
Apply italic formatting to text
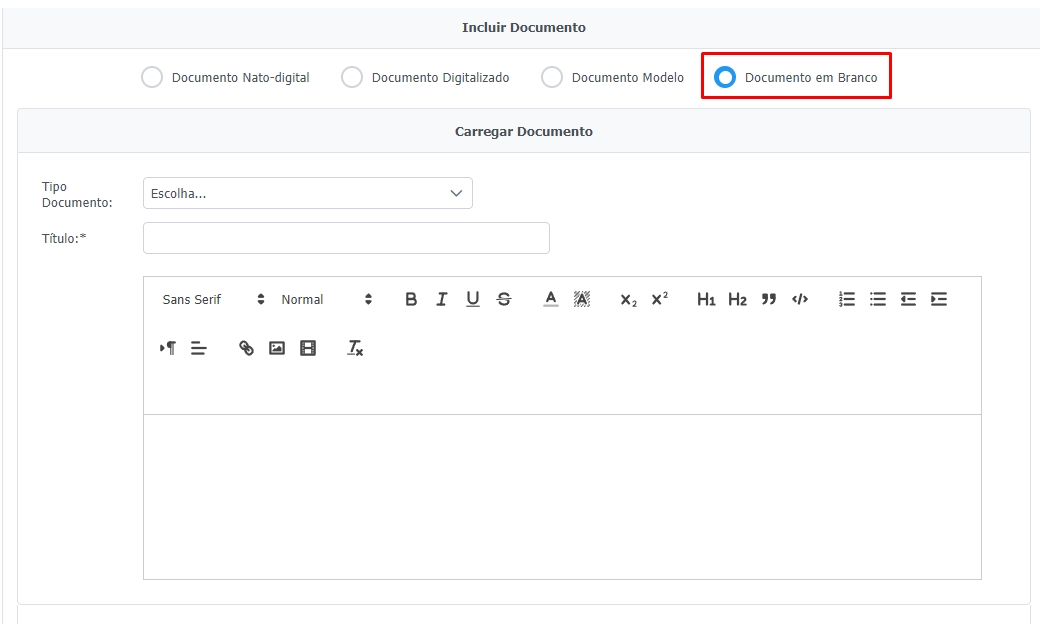coord(441,299)
